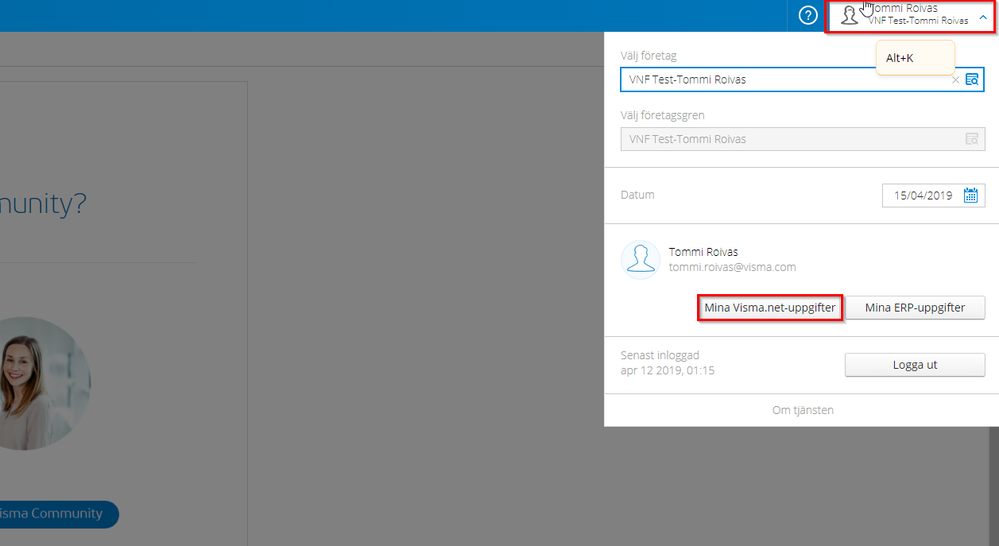Click the Välj företagsgren field

click(802, 139)
